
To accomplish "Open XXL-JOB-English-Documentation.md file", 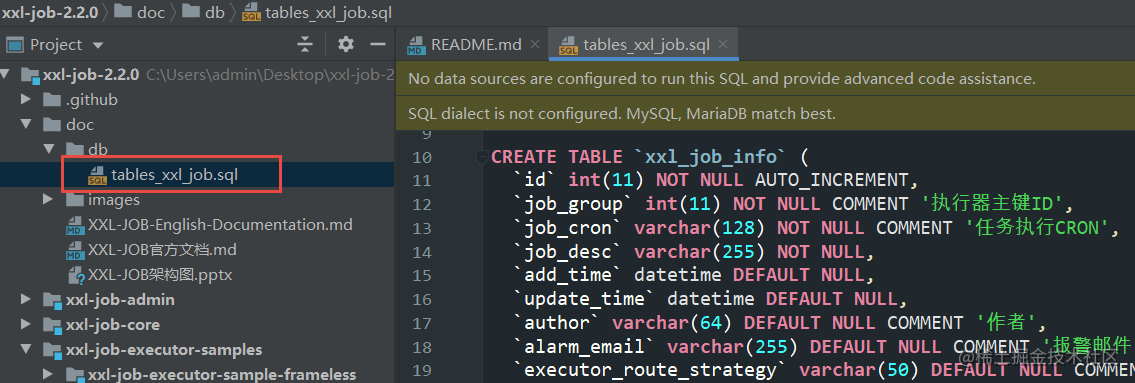I will coord(220,224).
